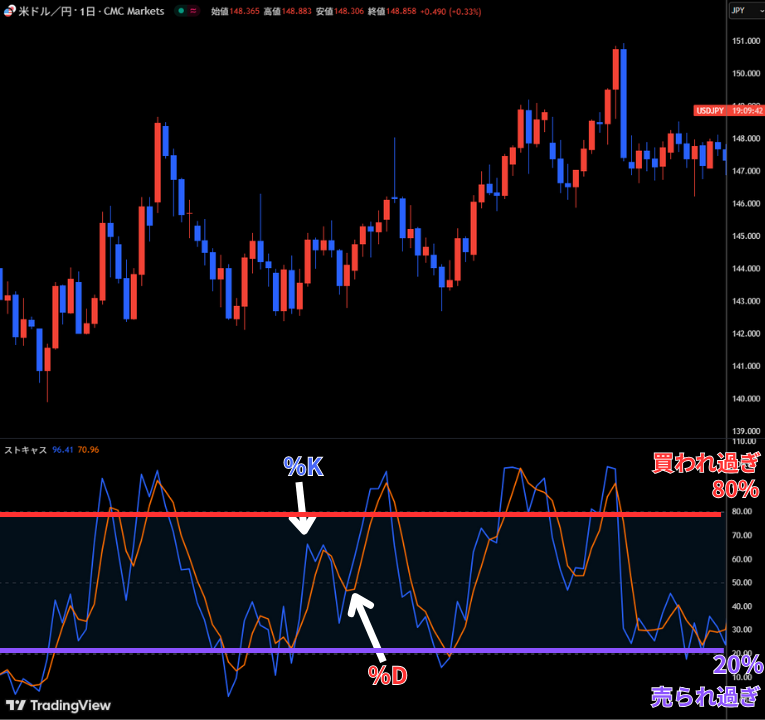Click the green market status dot
Screen dimensions: 765x720
pos(179,11)
